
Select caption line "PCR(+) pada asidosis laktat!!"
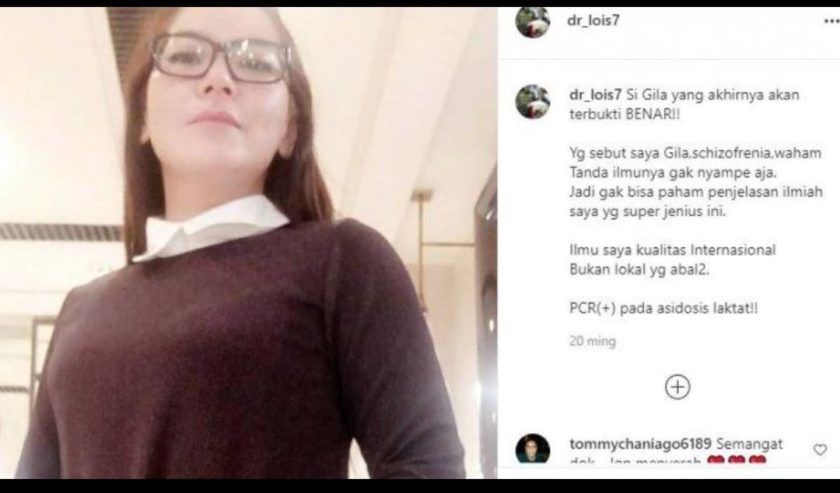pos(663,309)
